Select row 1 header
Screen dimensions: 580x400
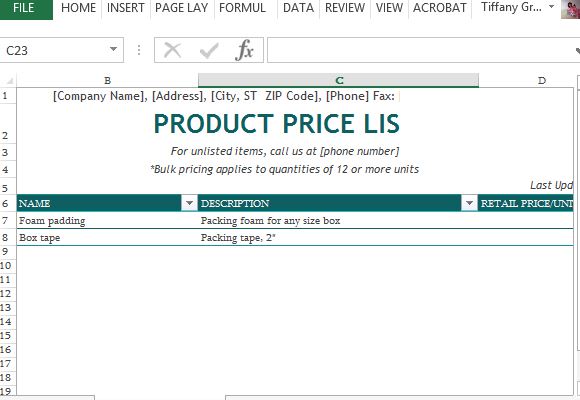[x=8, y=96]
